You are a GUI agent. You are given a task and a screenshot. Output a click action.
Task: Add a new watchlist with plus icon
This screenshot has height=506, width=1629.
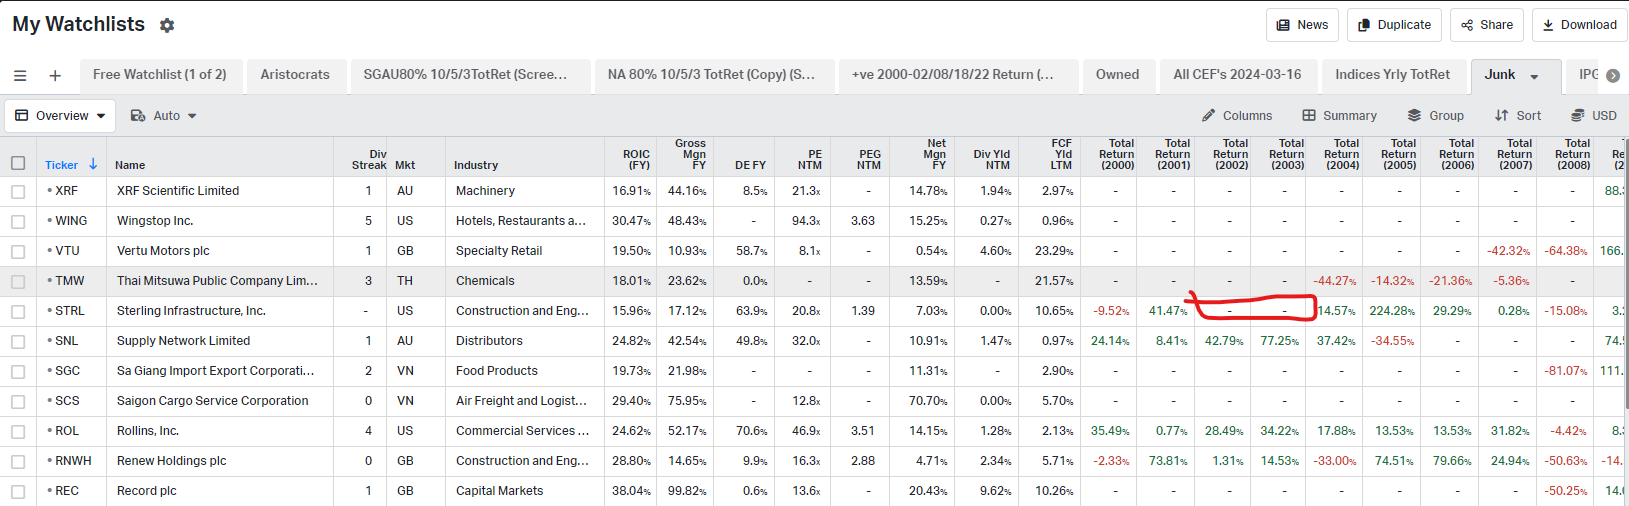coord(55,76)
